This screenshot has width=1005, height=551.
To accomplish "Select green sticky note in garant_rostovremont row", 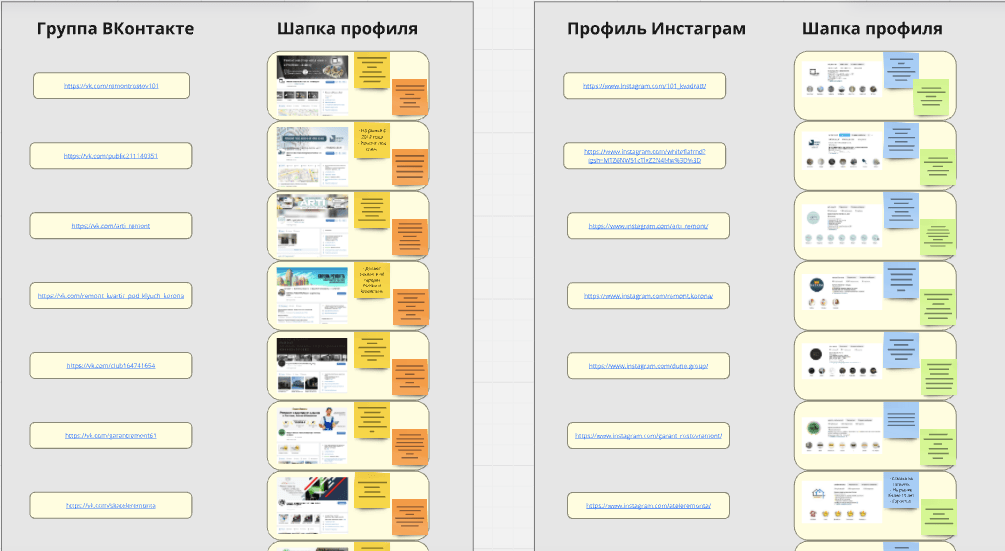I will click(x=938, y=446).
